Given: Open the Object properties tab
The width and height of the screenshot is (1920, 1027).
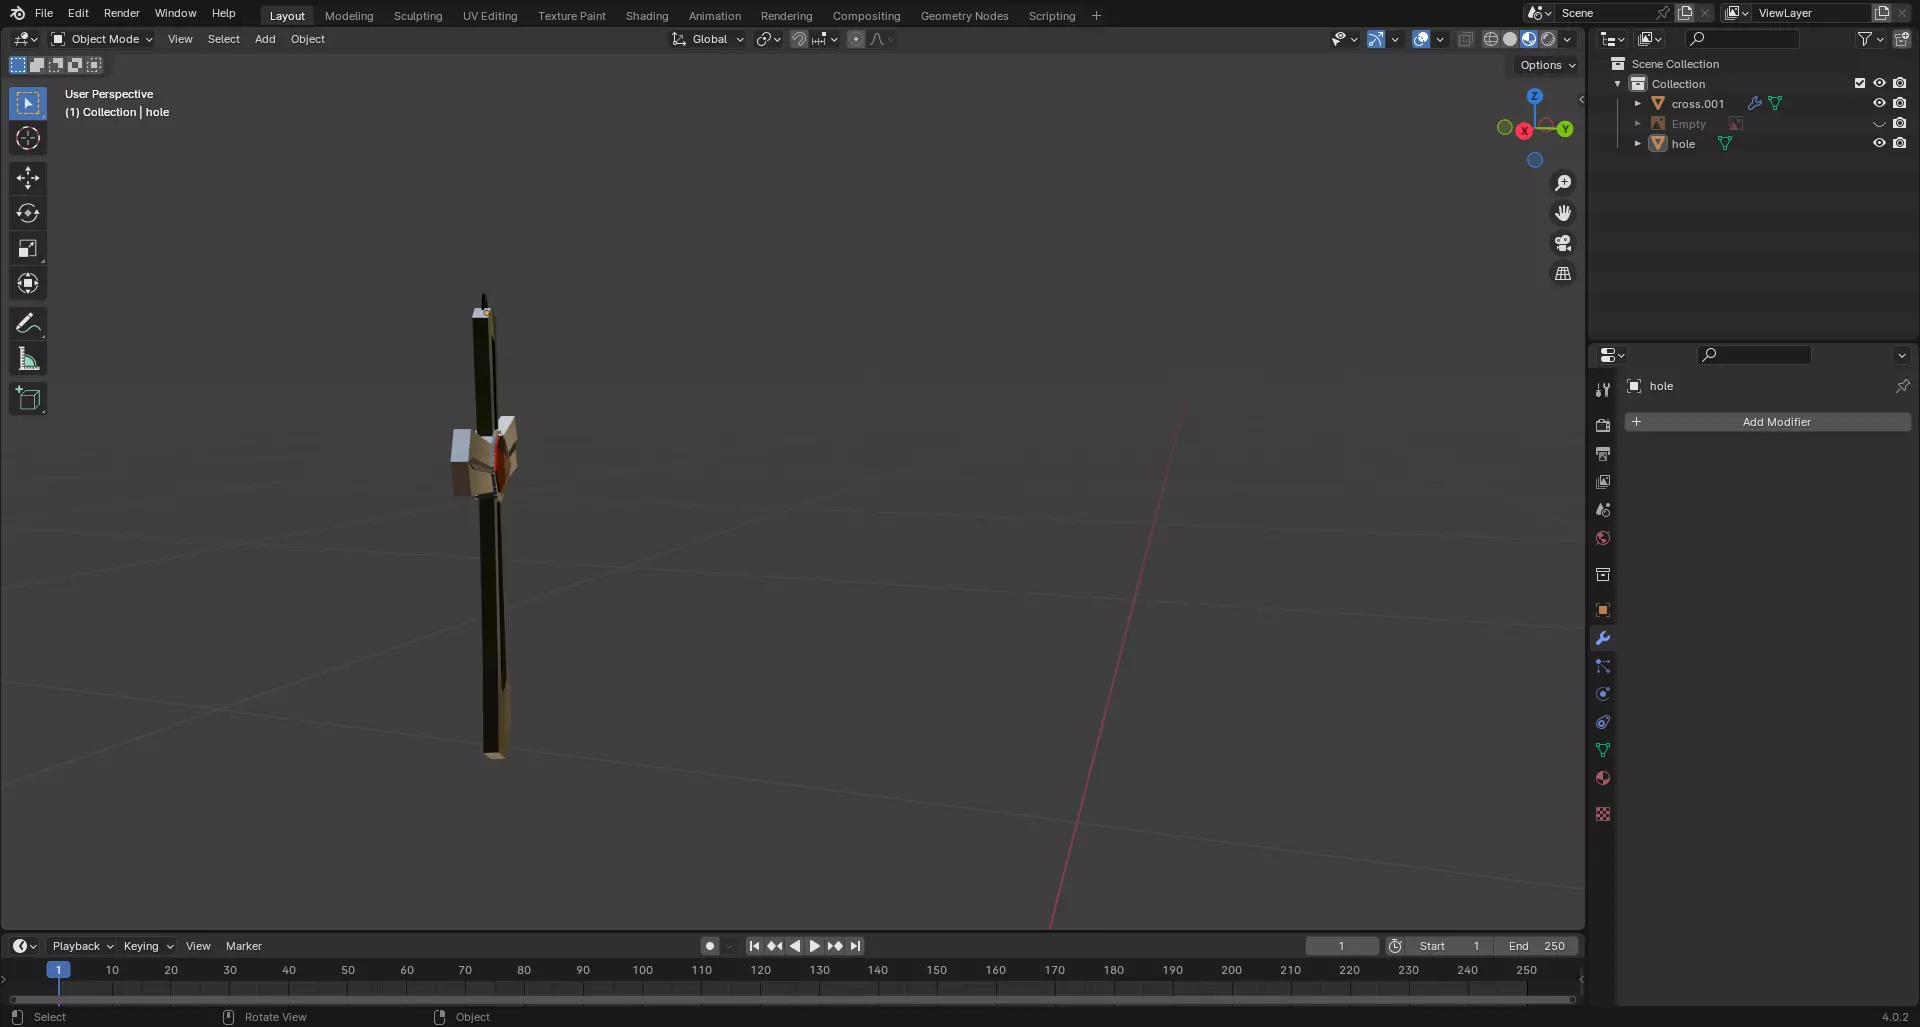Looking at the screenshot, I should 1603,610.
